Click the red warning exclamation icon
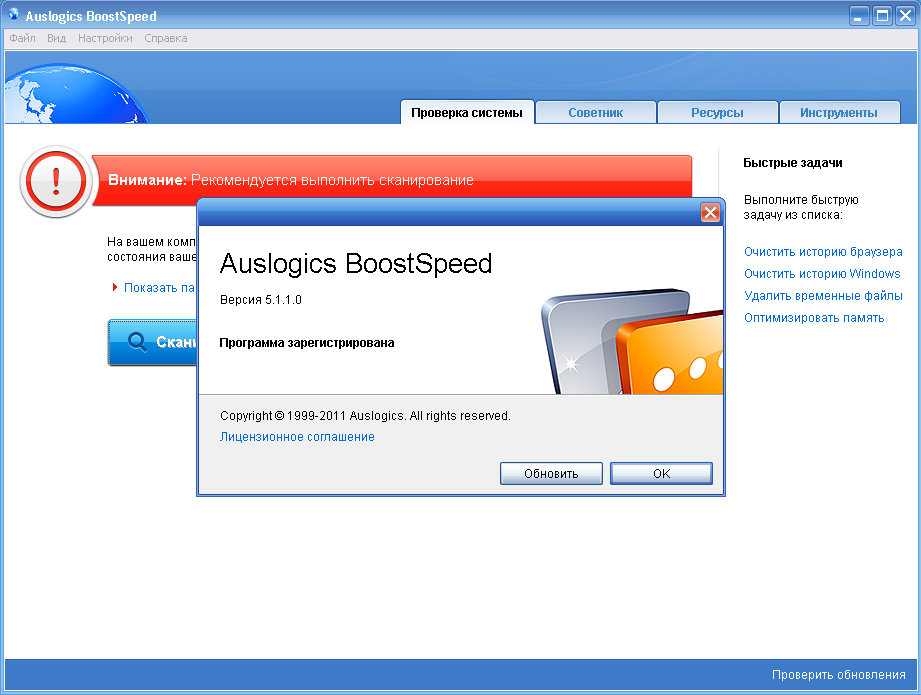921x695 pixels. coord(55,182)
